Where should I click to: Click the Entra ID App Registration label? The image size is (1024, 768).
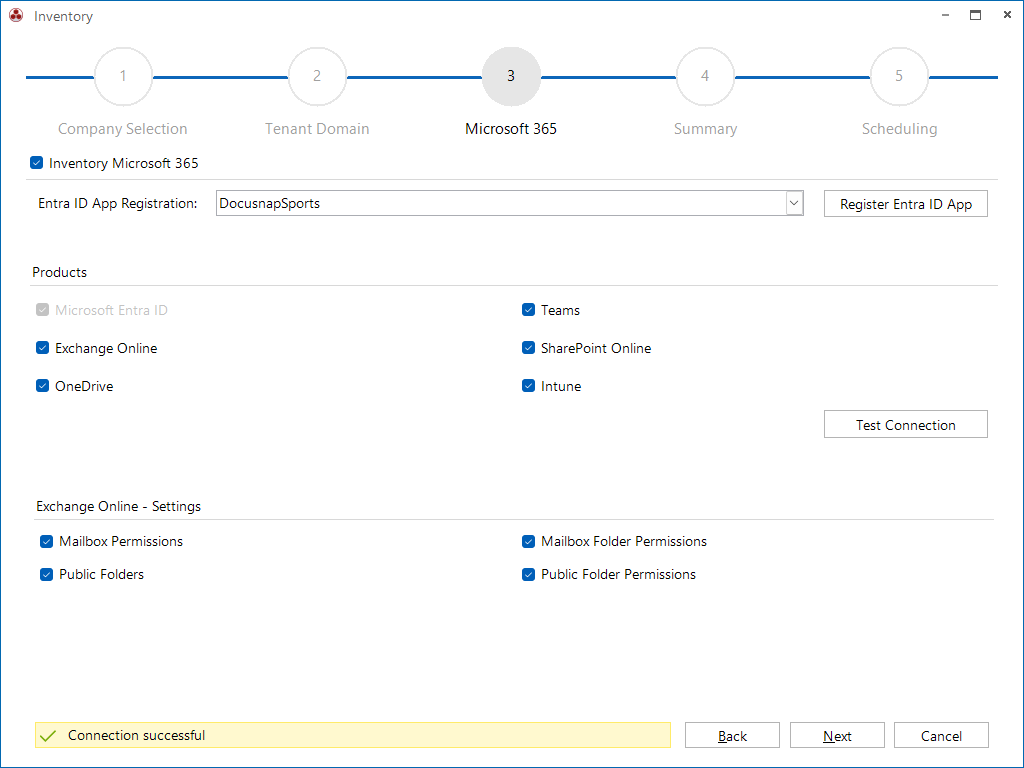click(x=118, y=203)
